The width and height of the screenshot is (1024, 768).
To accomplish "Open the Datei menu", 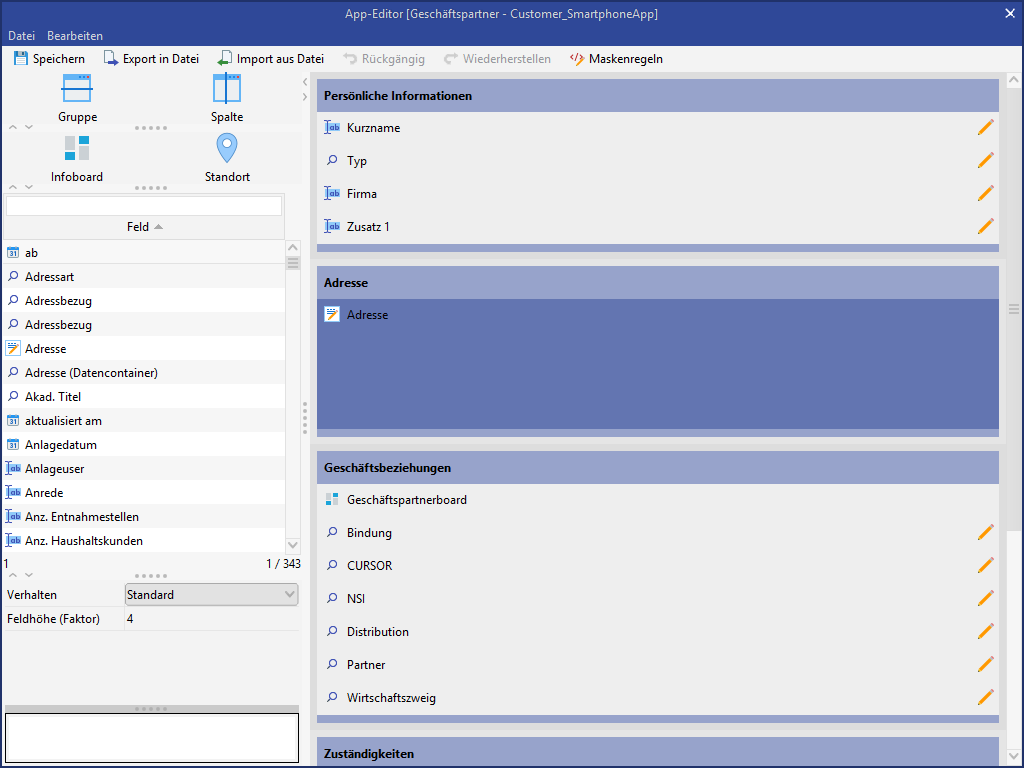I will coord(21,36).
